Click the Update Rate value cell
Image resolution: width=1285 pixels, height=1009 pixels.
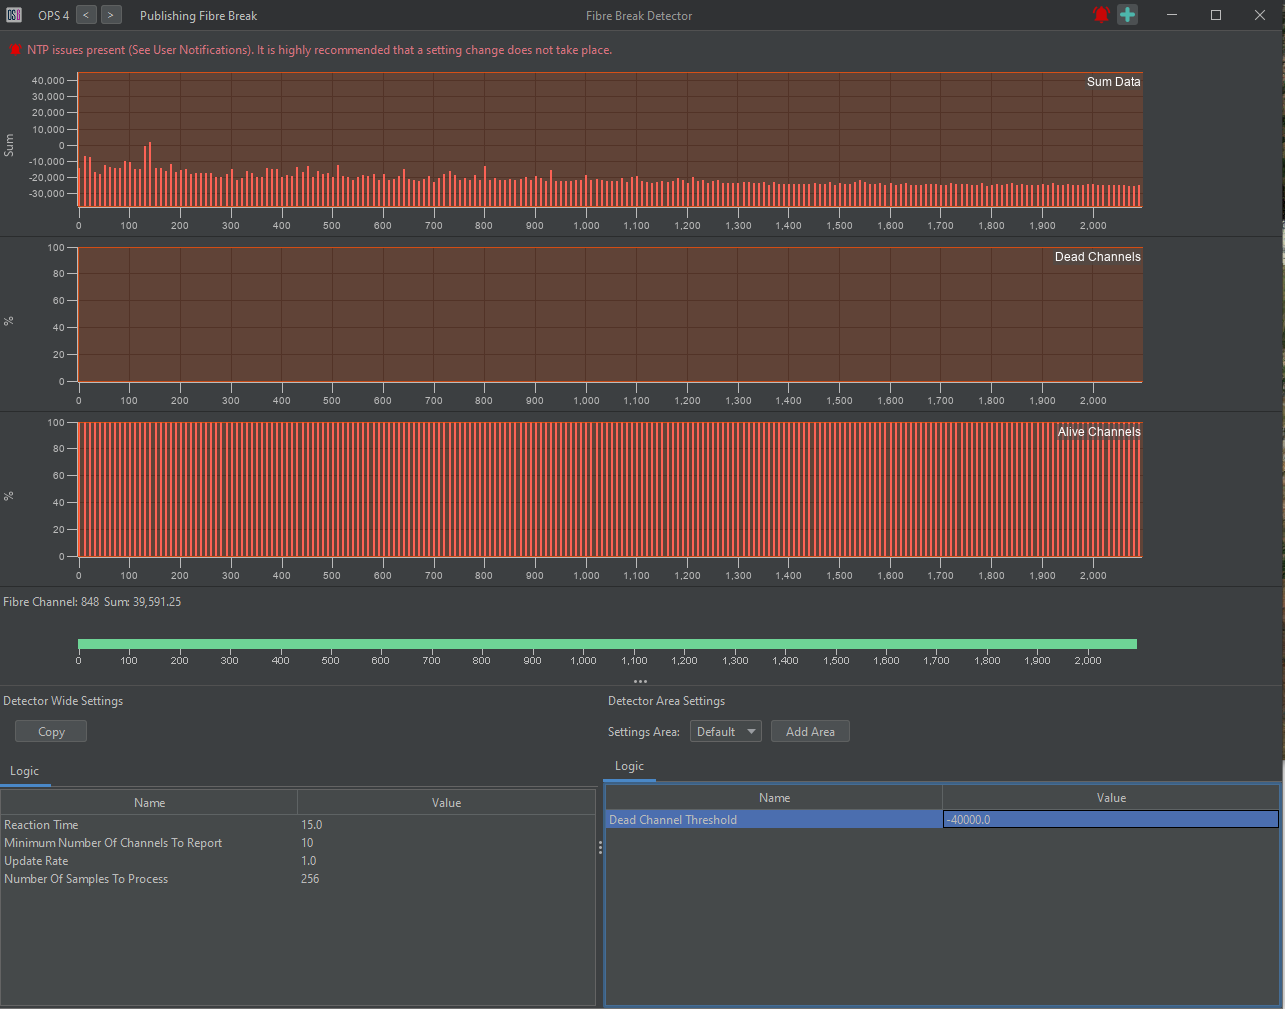(309, 861)
